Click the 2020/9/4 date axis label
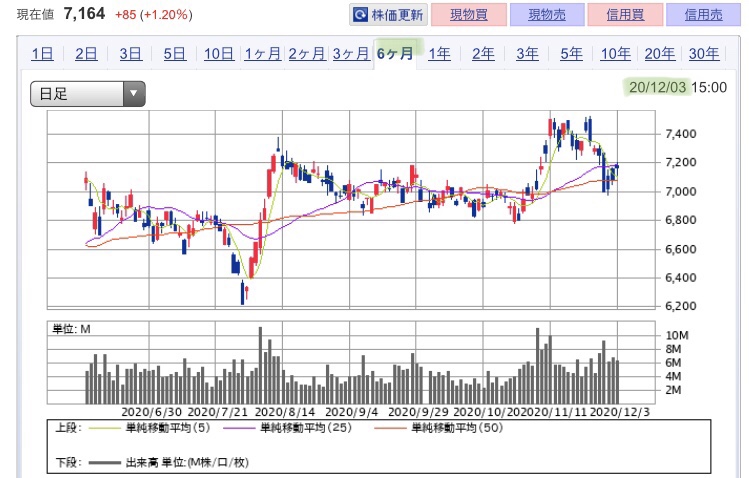 [351, 412]
